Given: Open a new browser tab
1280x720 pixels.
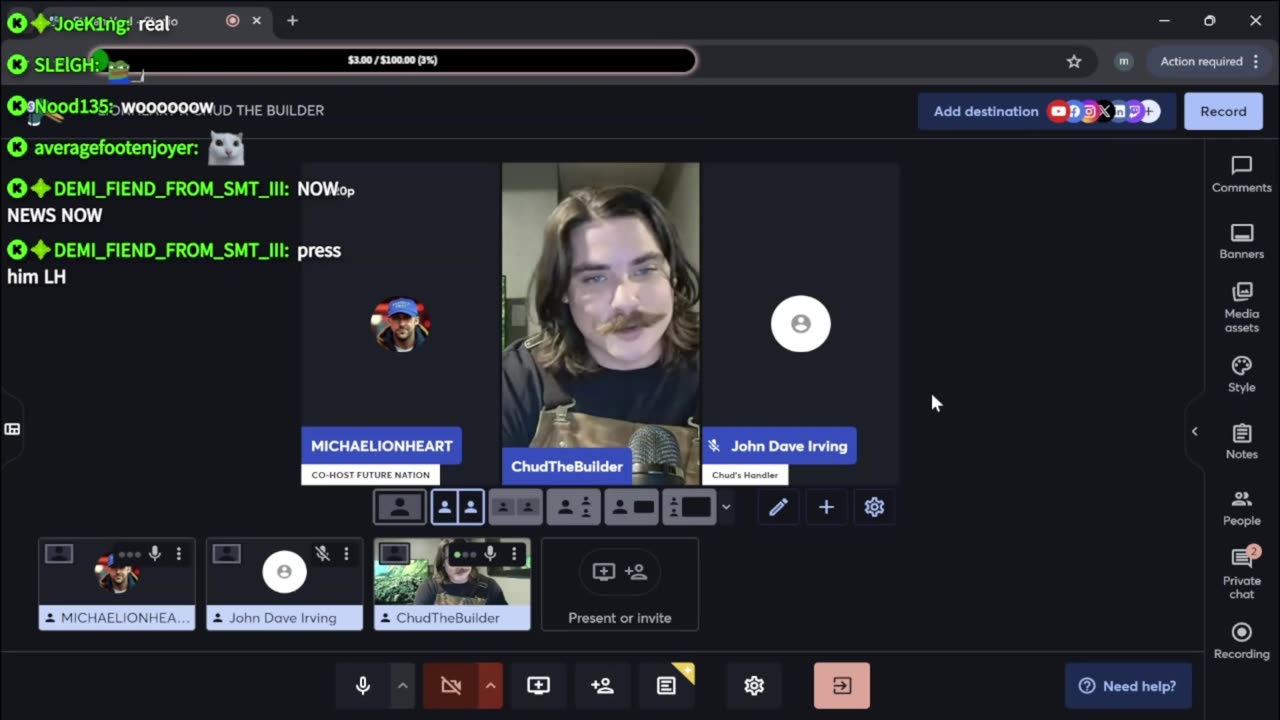Looking at the screenshot, I should 292,20.
